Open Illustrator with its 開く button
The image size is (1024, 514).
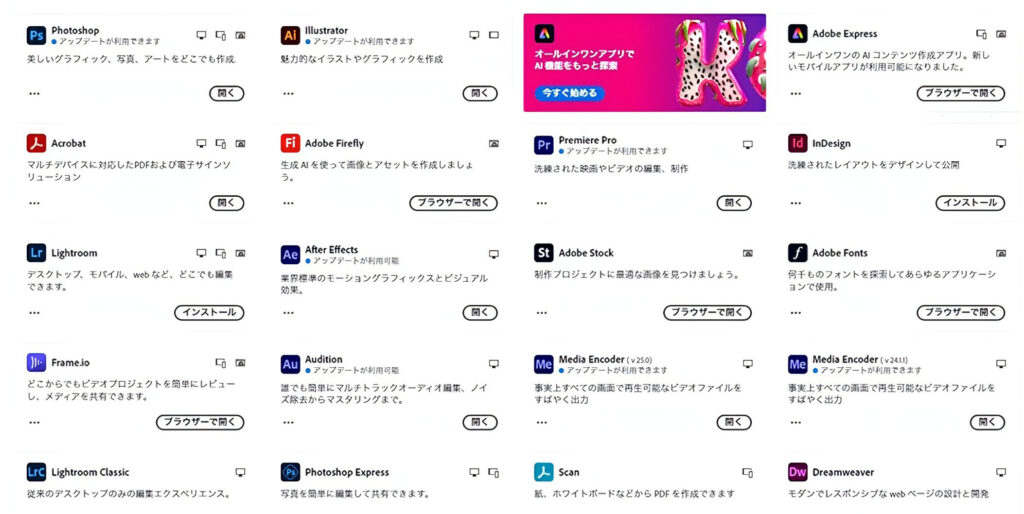(x=480, y=93)
